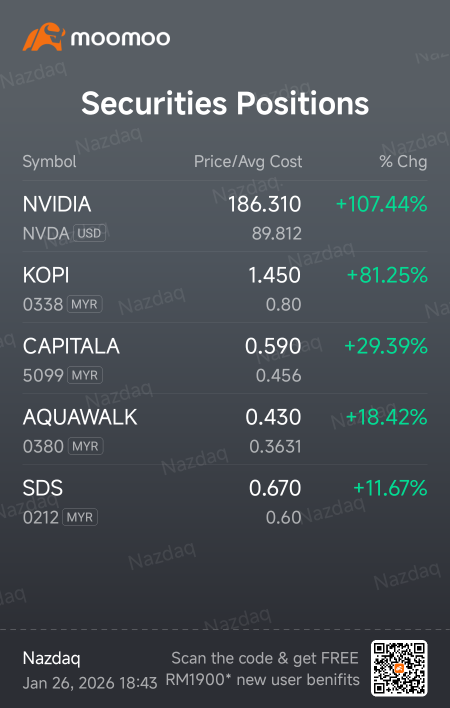Select the SDS position entry

point(225,500)
